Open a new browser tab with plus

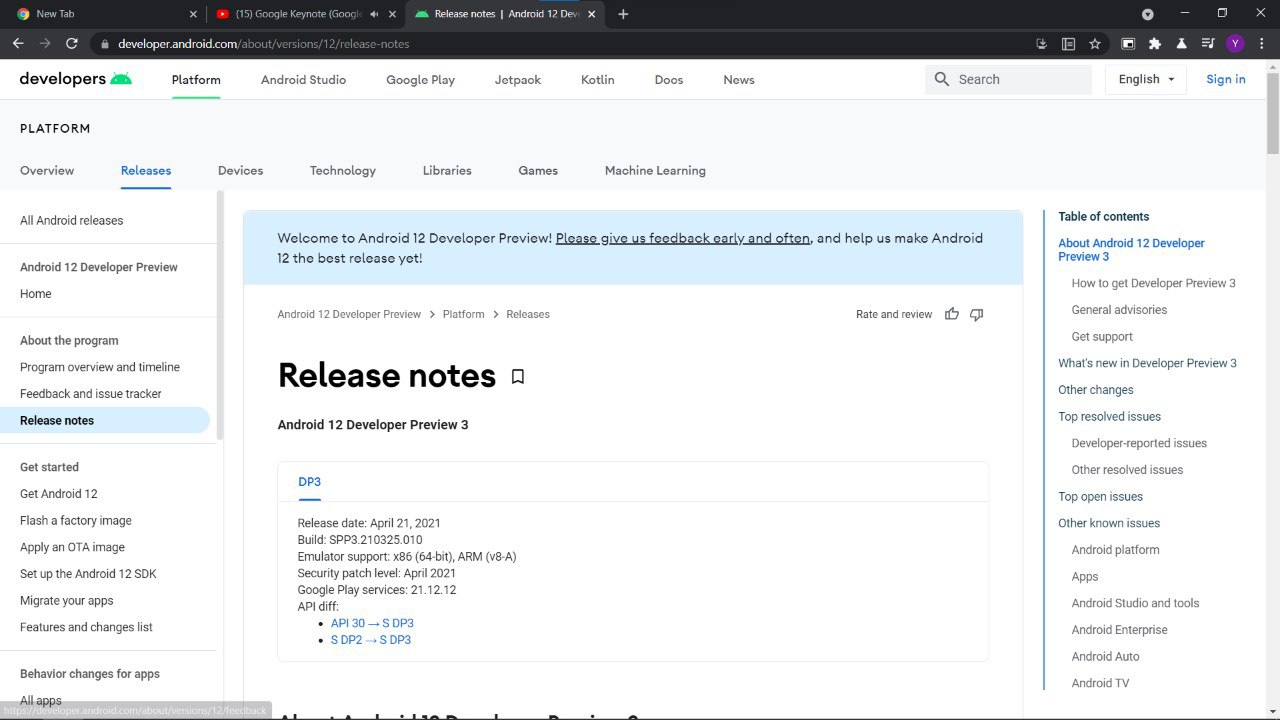624,14
